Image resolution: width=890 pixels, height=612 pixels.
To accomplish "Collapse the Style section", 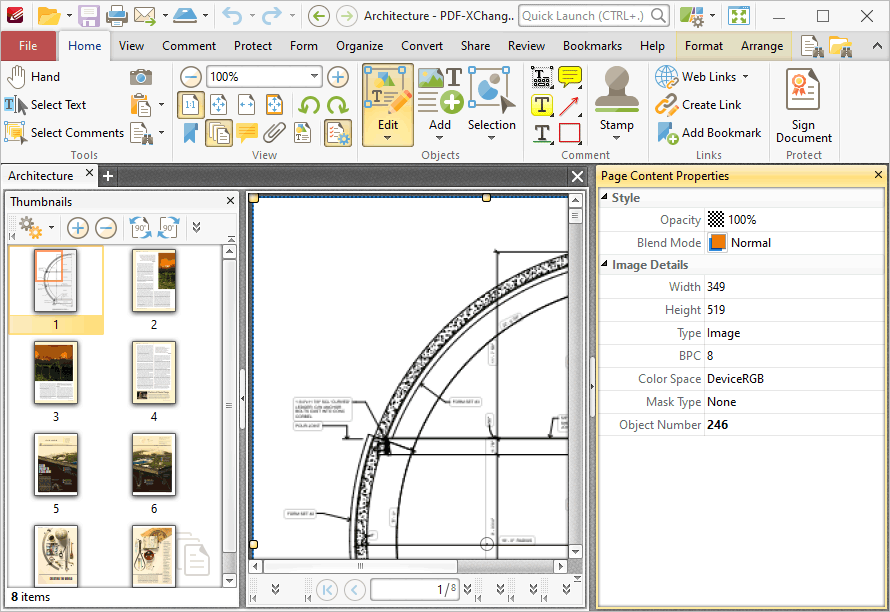I will pyautogui.click(x=604, y=197).
